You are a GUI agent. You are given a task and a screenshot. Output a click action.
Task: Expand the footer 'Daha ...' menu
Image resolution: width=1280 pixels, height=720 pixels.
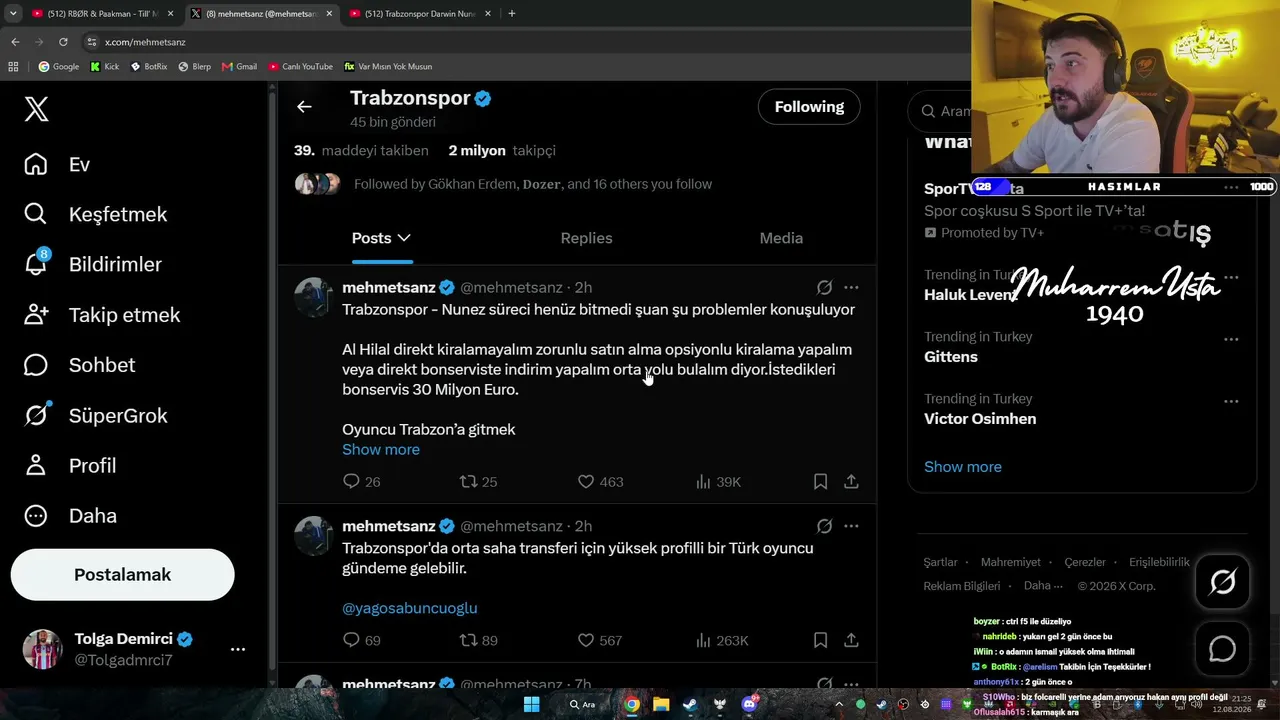[x=1043, y=586]
